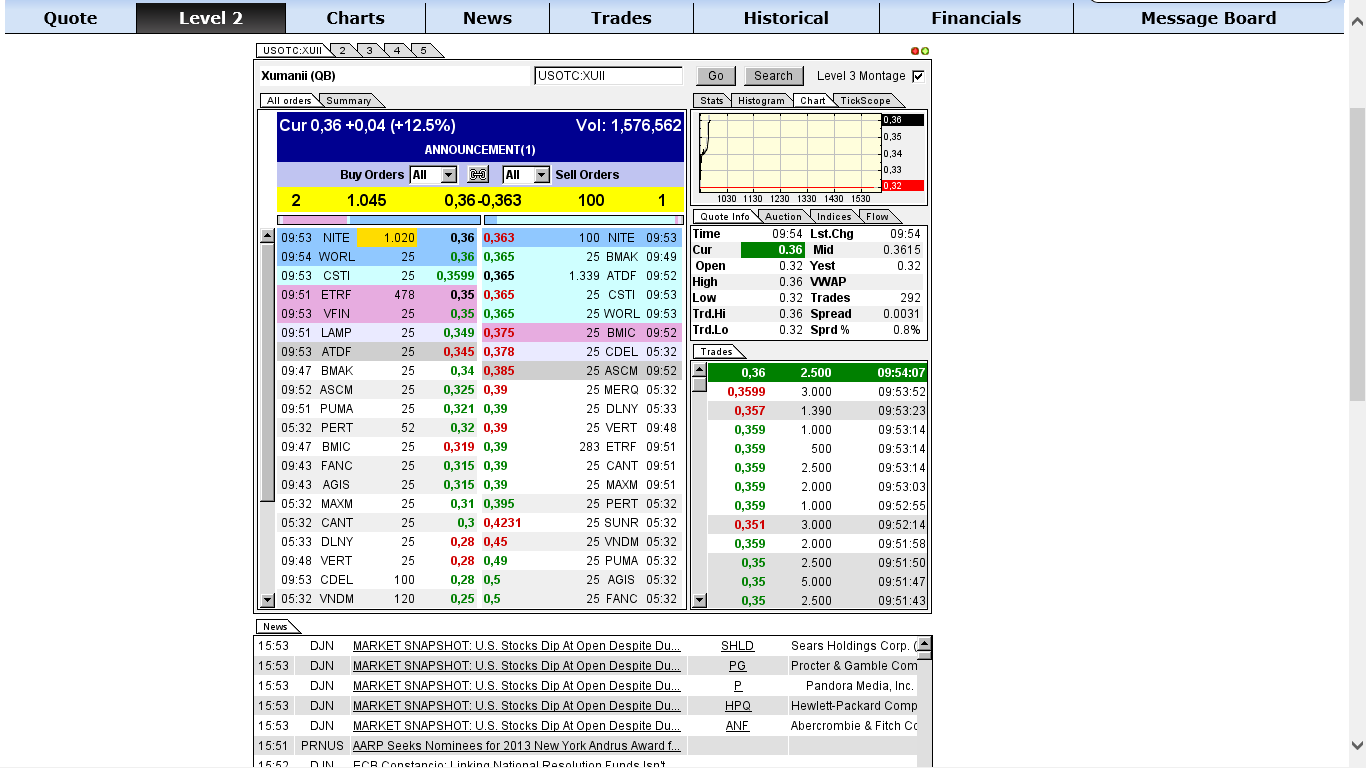Go to the Charts navigation menu
The height and width of the screenshot is (768, 1366).
click(355, 18)
